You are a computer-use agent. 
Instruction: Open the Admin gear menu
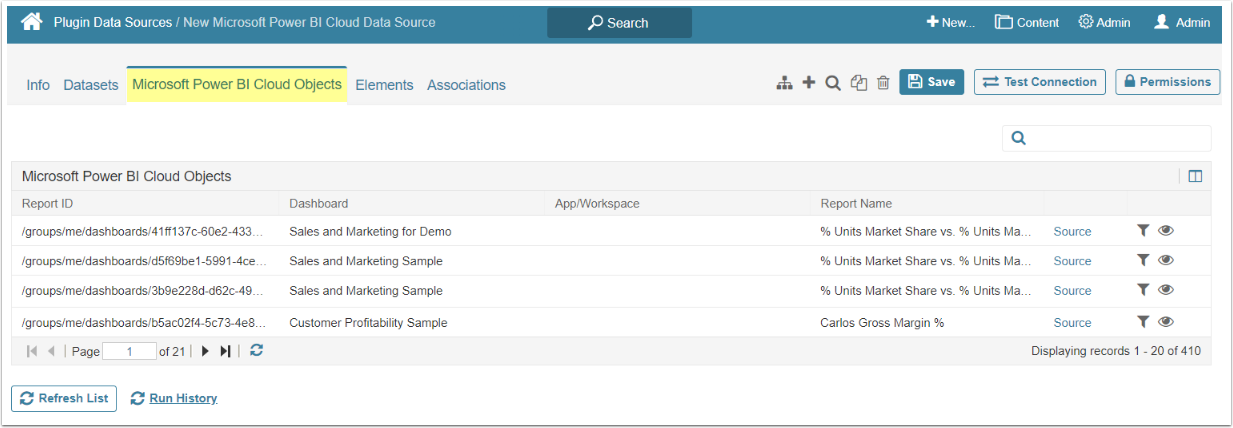point(1104,22)
